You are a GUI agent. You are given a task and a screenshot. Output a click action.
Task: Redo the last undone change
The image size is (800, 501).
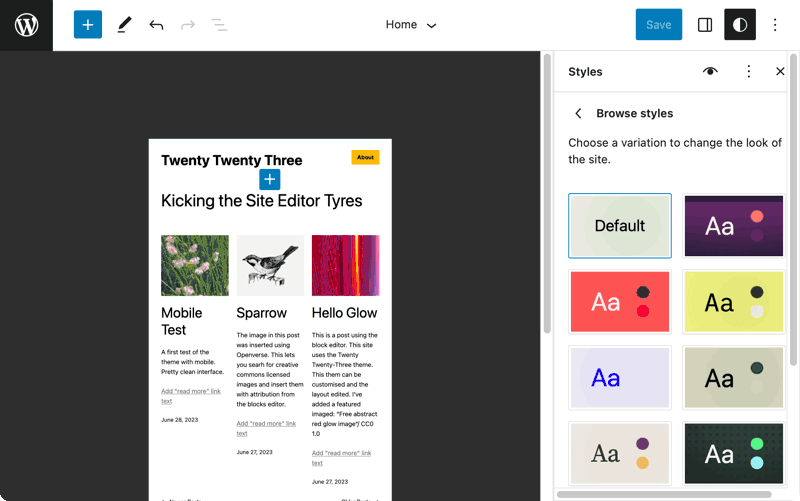pos(188,24)
